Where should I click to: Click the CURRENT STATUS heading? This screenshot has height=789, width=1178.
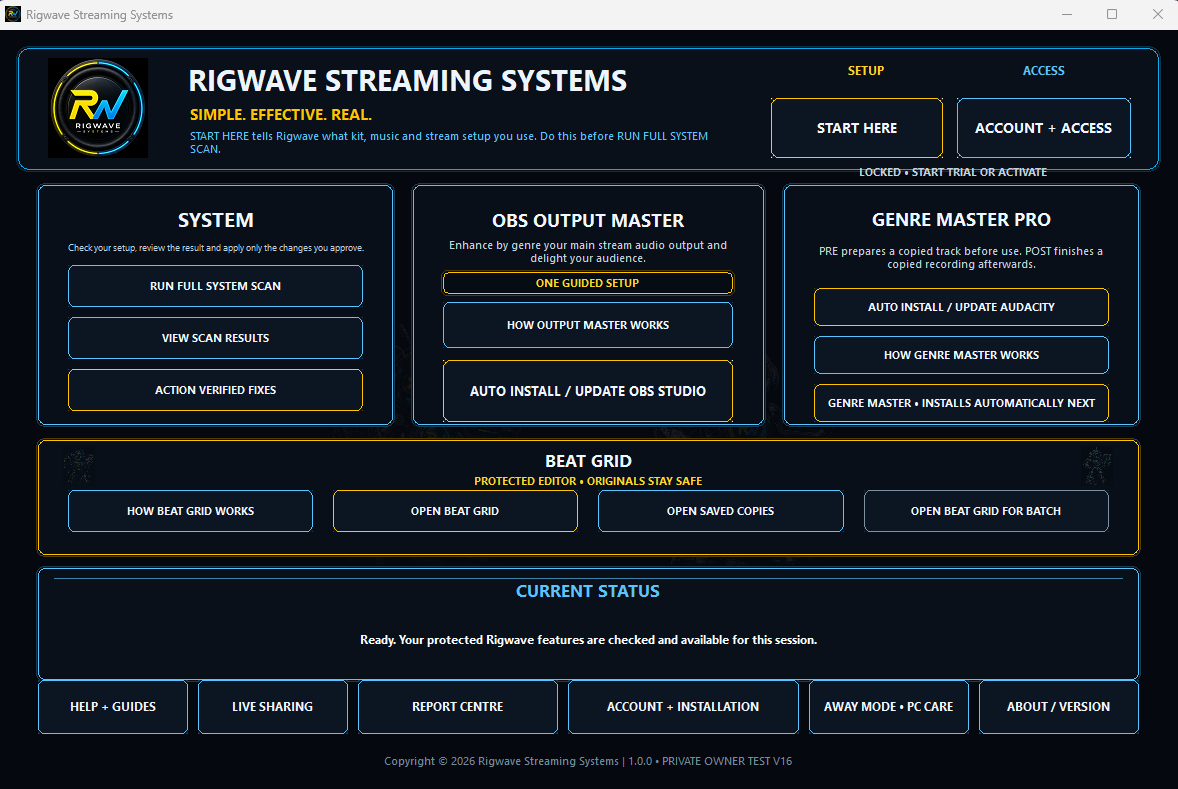click(x=587, y=591)
